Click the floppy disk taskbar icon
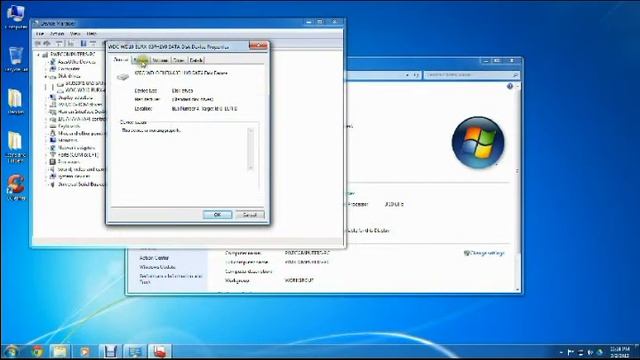This screenshot has width=640, height=360. point(110,351)
